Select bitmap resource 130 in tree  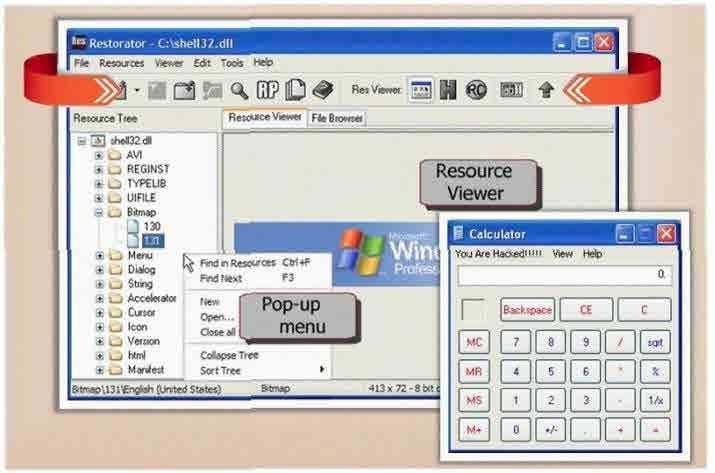click(152, 227)
